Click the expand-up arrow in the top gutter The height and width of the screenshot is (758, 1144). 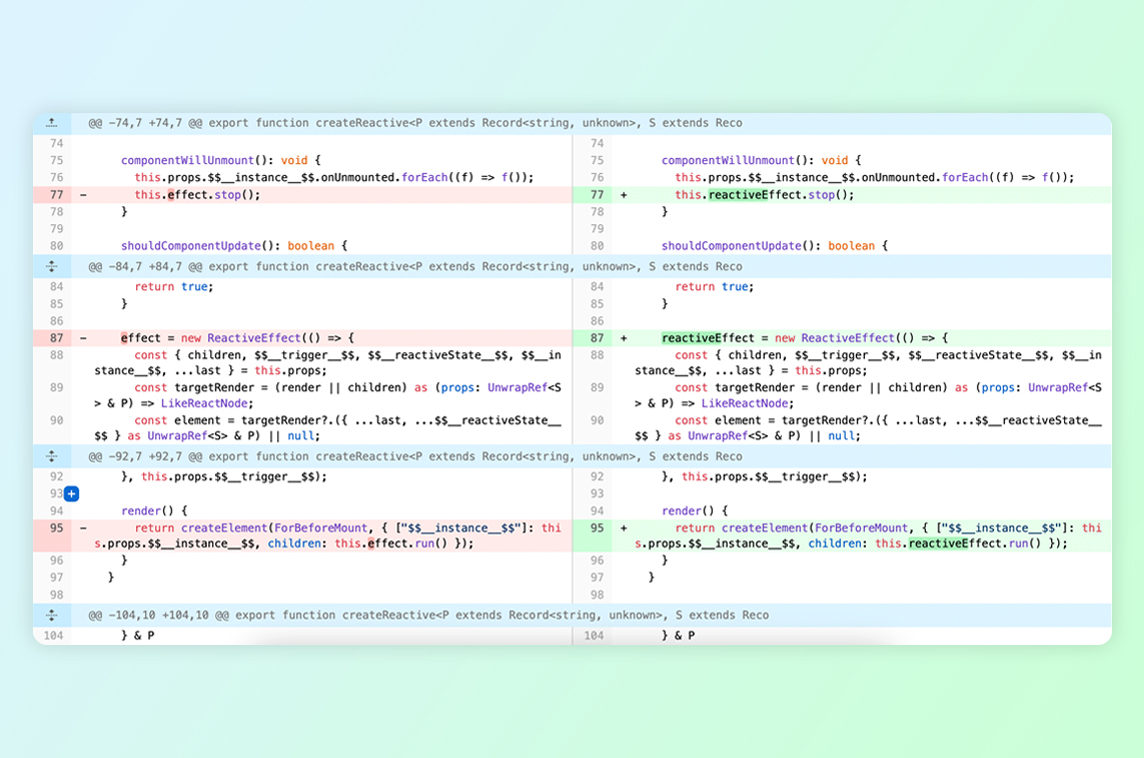[51, 122]
